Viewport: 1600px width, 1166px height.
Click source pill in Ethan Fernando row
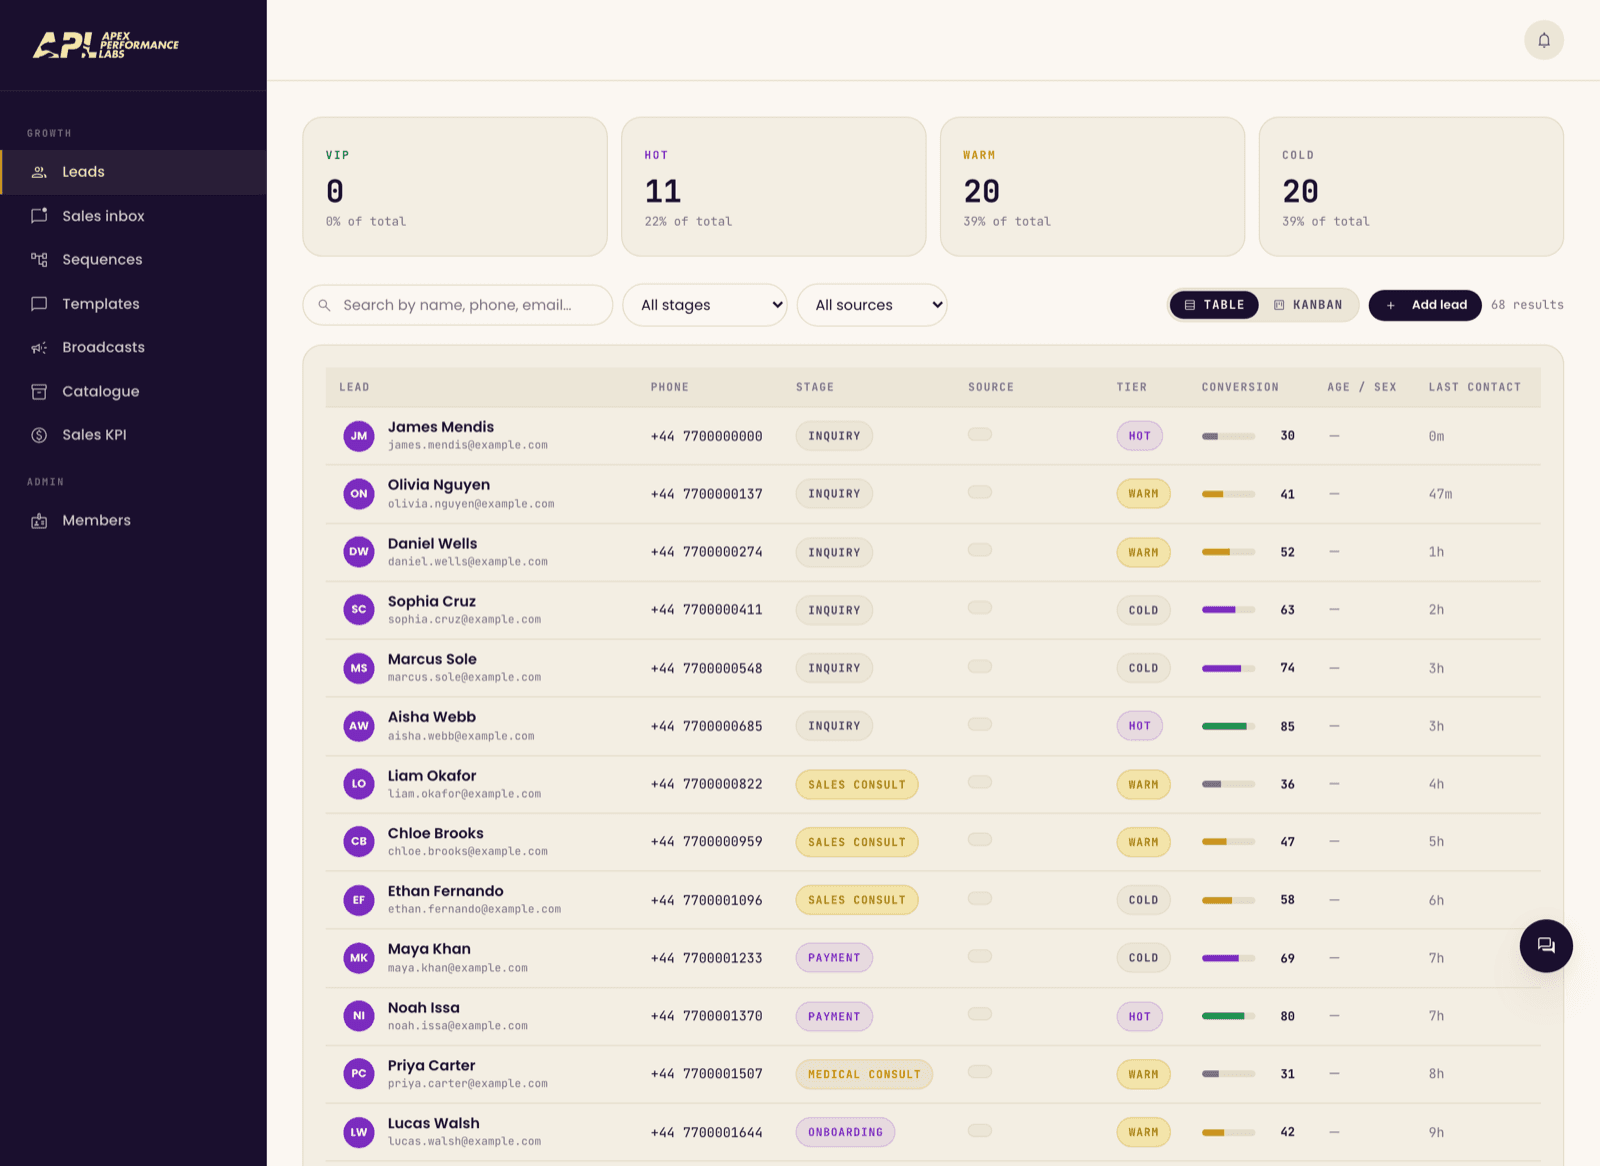click(980, 898)
